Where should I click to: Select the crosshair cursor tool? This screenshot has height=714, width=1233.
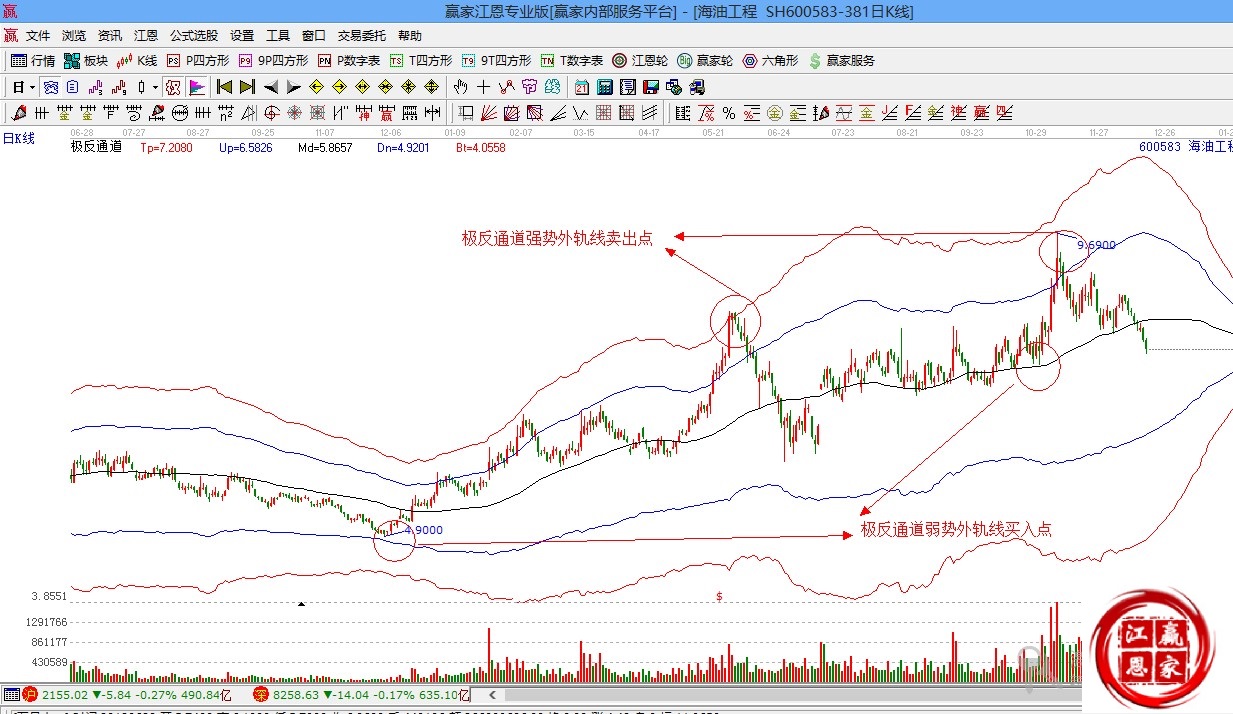(x=484, y=87)
